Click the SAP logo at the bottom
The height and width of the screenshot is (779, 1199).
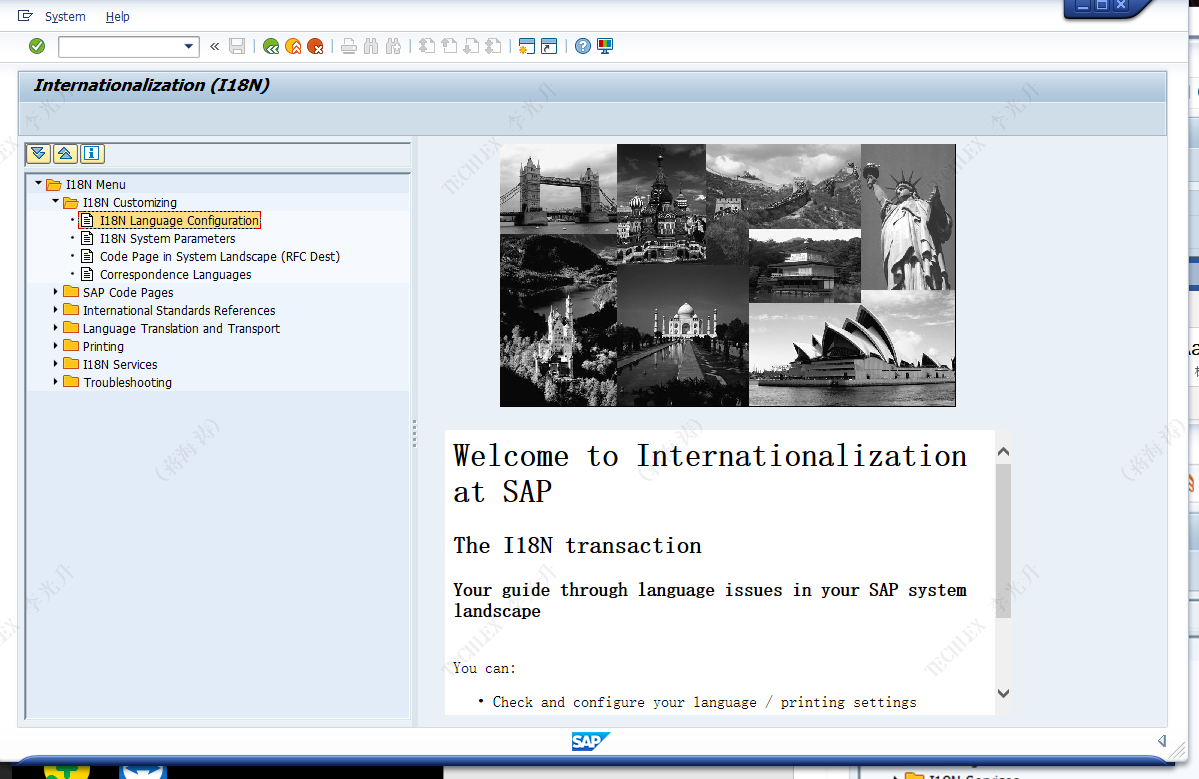[590, 742]
